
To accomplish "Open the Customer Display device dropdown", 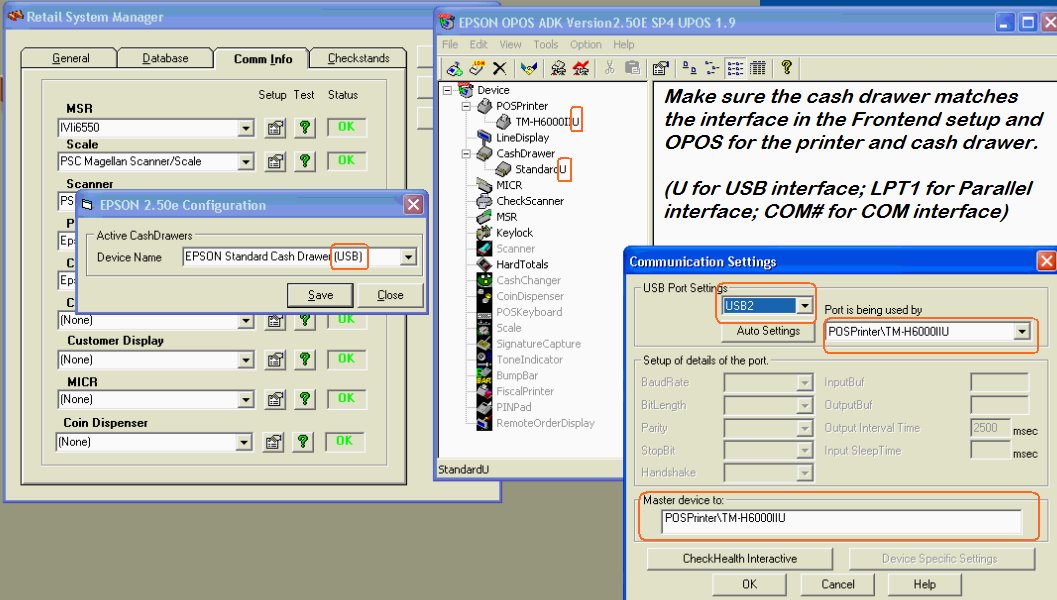I will point(245,359).
